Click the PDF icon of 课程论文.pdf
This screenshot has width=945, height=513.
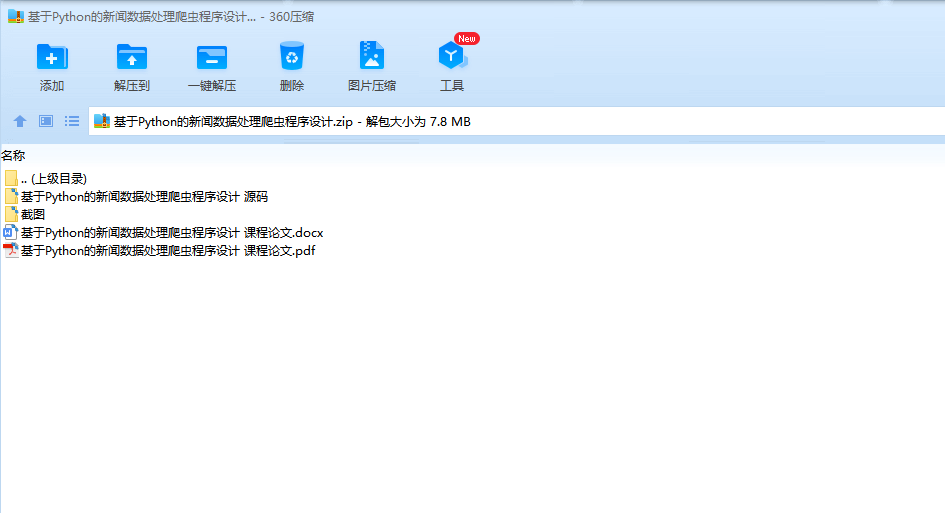click(x=10, y=251)
